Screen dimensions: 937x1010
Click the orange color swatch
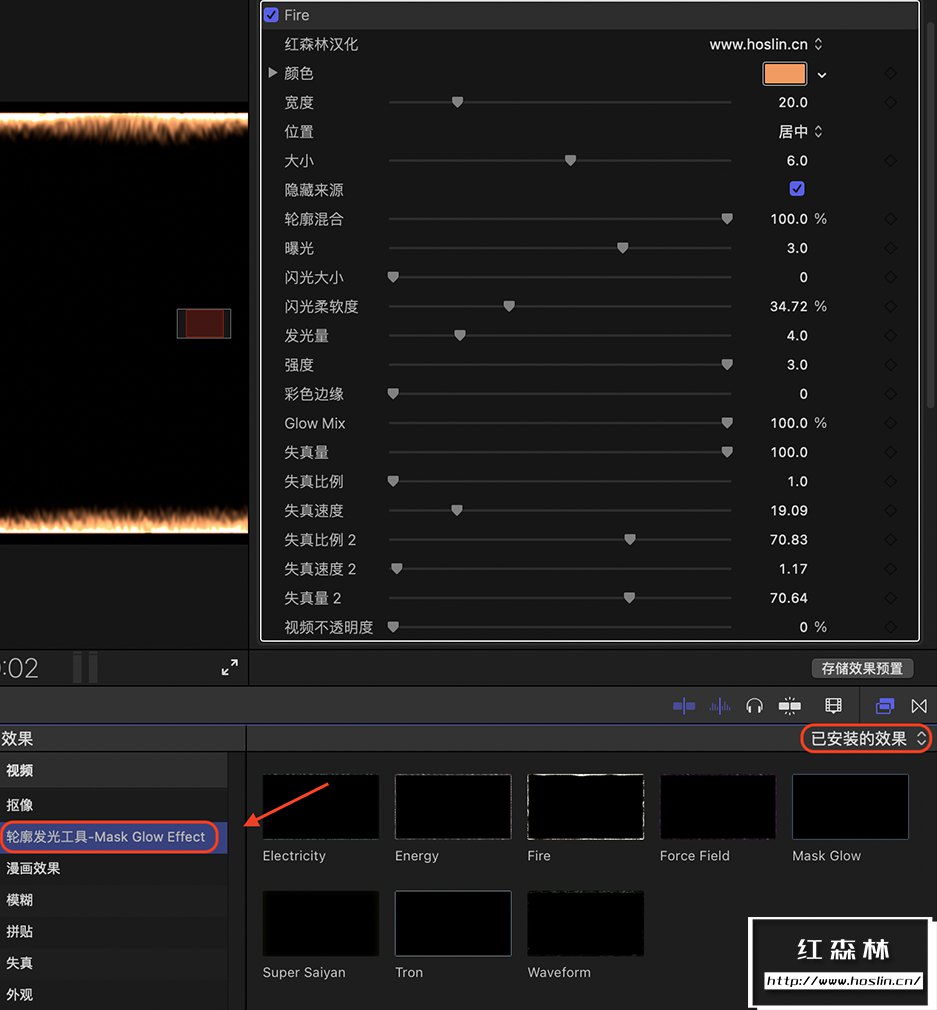(784, 73)
